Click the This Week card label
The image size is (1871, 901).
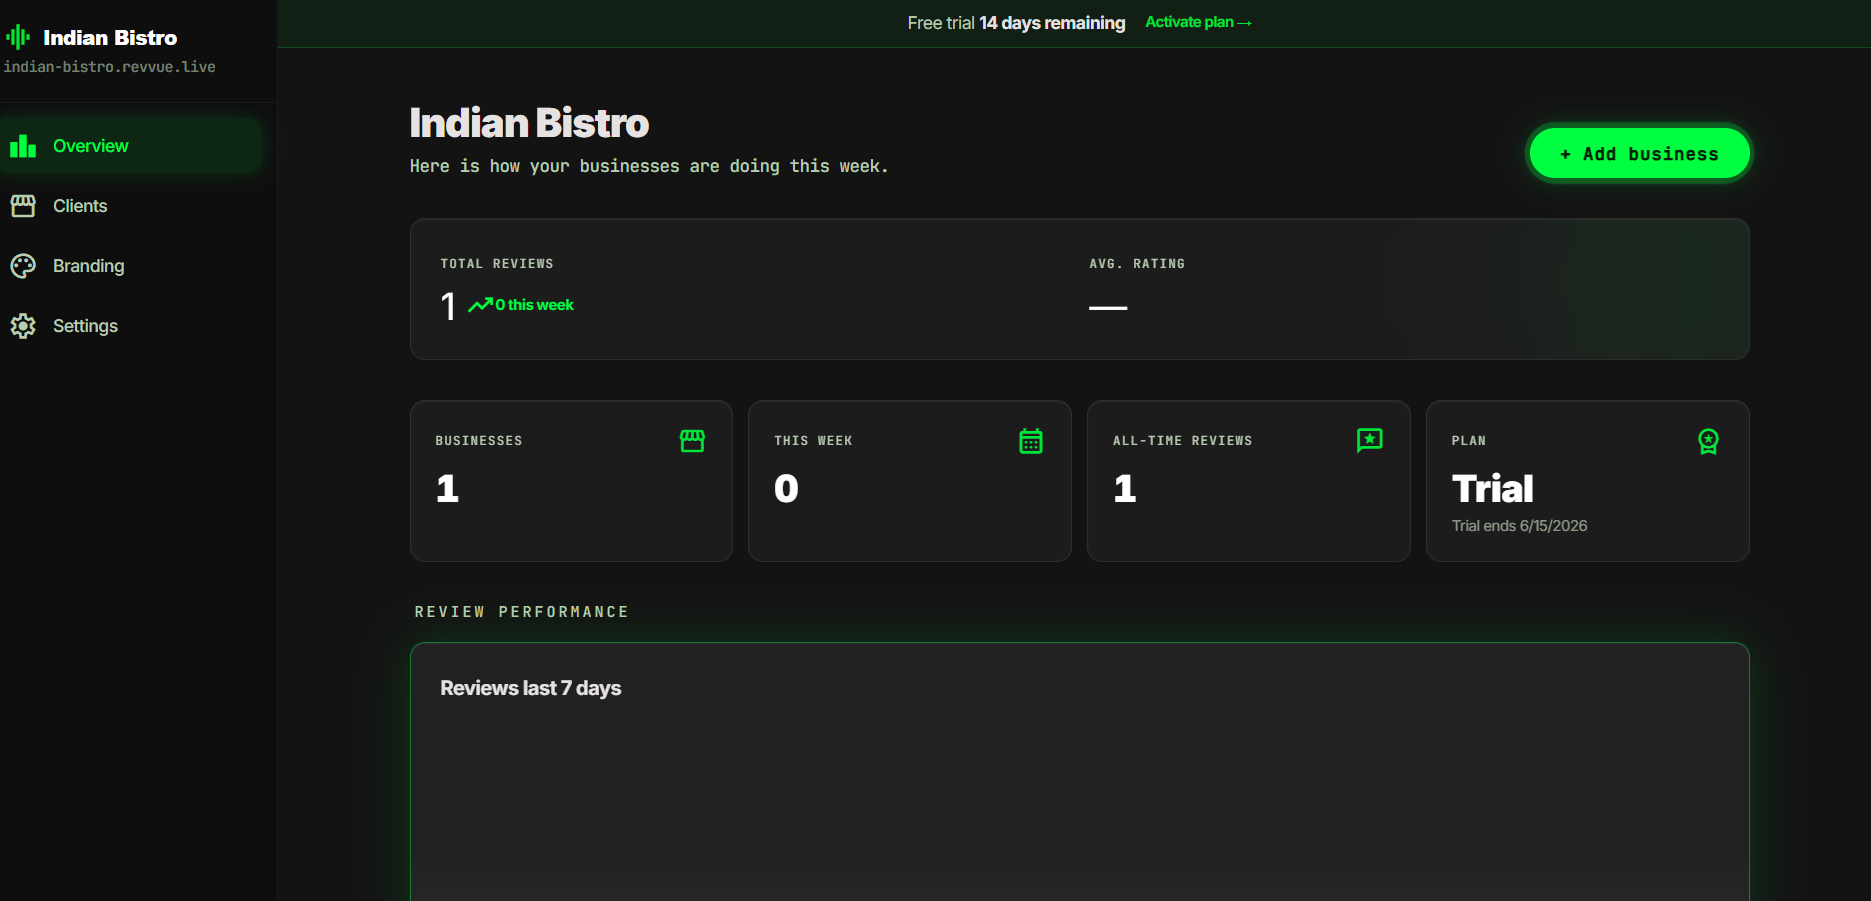813,441
